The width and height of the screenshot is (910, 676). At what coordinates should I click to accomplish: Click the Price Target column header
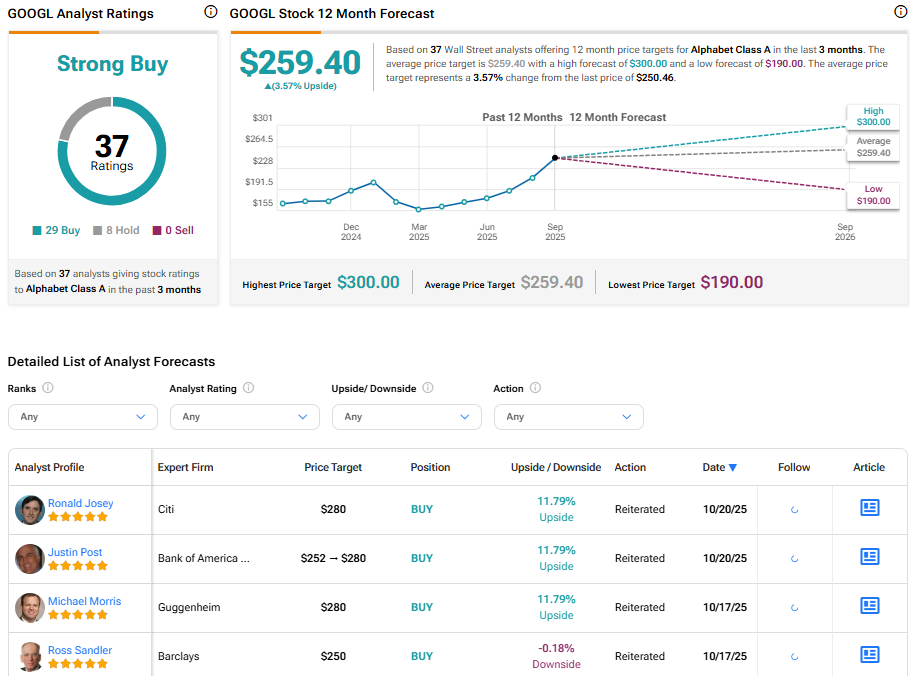[333, 467]
